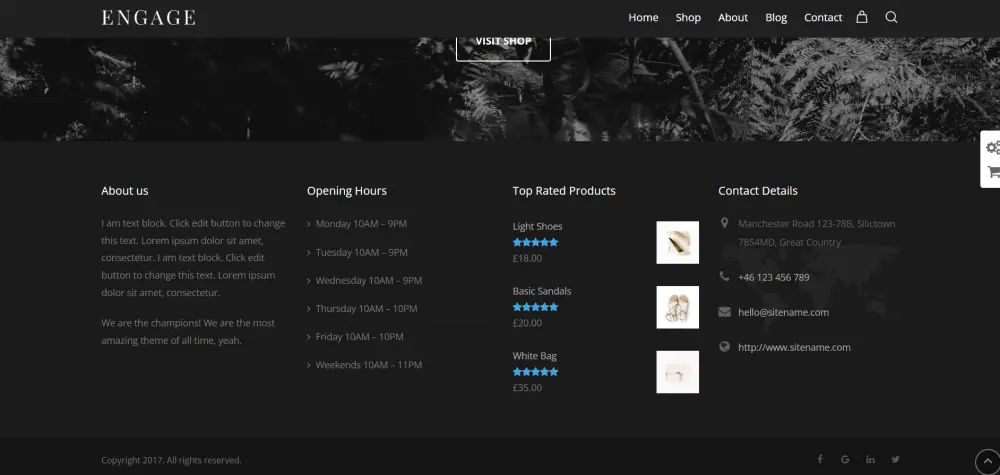Click the White Bag thumbnail image
This screenshot has width=1000, height=475.
pyautogui.click(x=677, y=372)
